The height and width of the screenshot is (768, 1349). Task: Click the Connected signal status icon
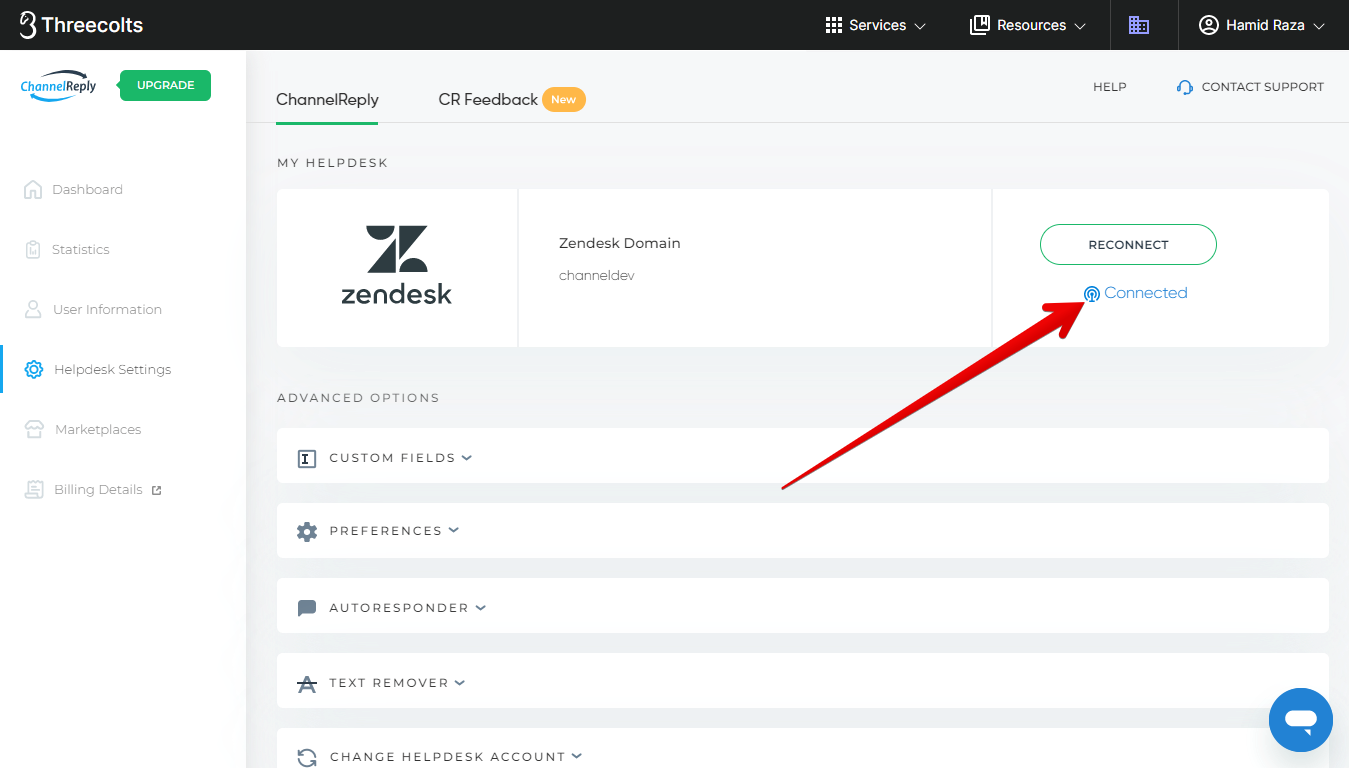point(1092,294)
